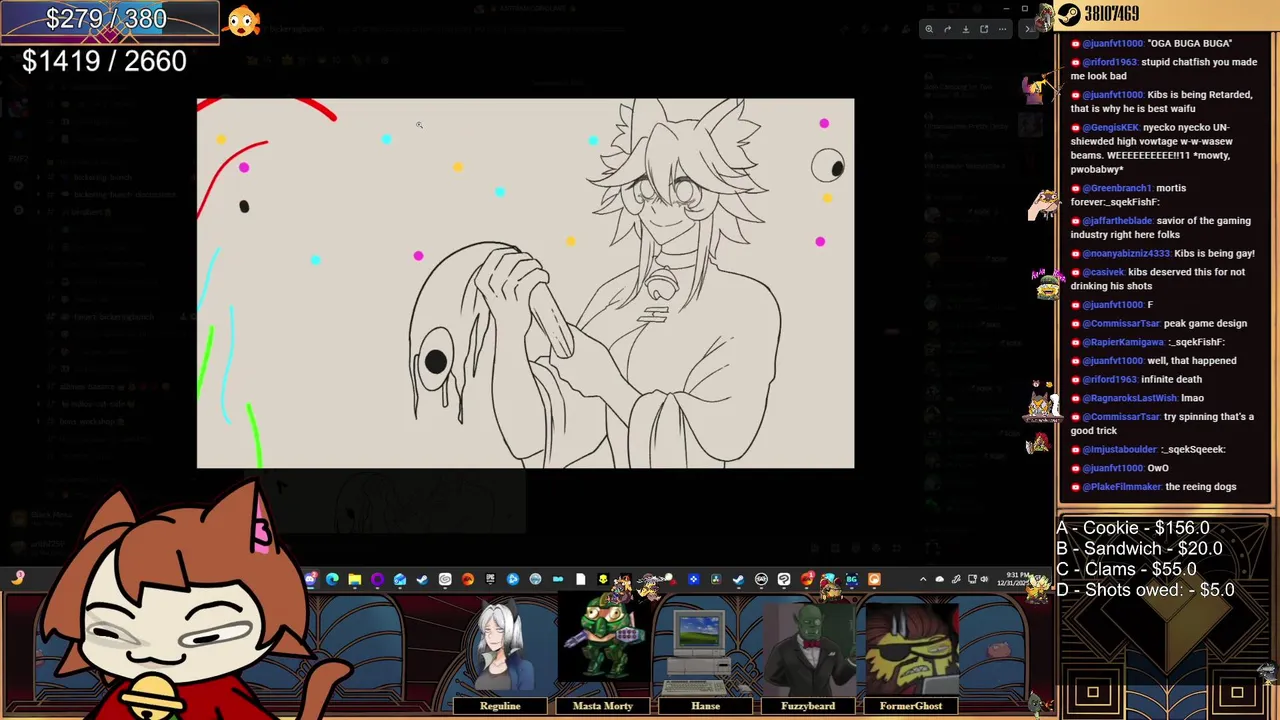Launch Microsoft Edge from the taskbar
Screen dimensions: 1280x720
pos(331,579)
